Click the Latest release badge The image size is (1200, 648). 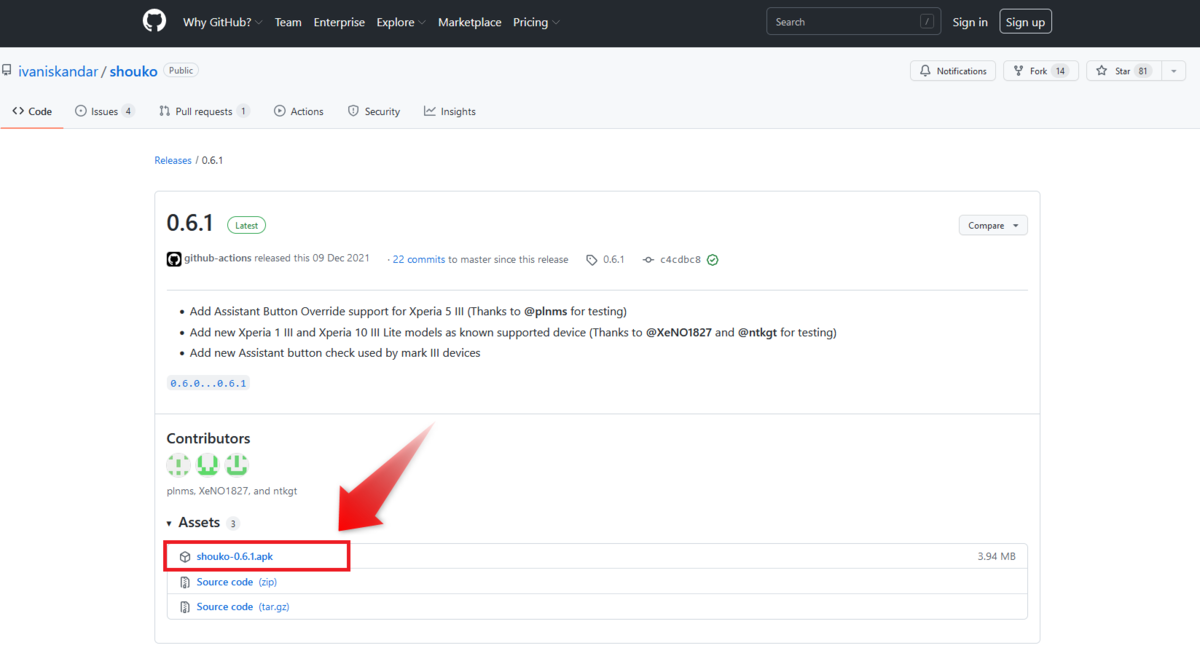point(246,225)
